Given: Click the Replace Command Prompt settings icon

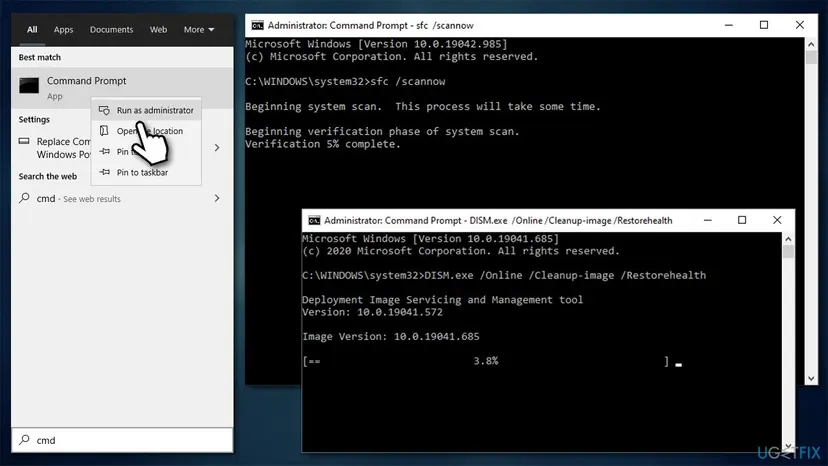Looking at the screenshot, I should coord(24,141).
